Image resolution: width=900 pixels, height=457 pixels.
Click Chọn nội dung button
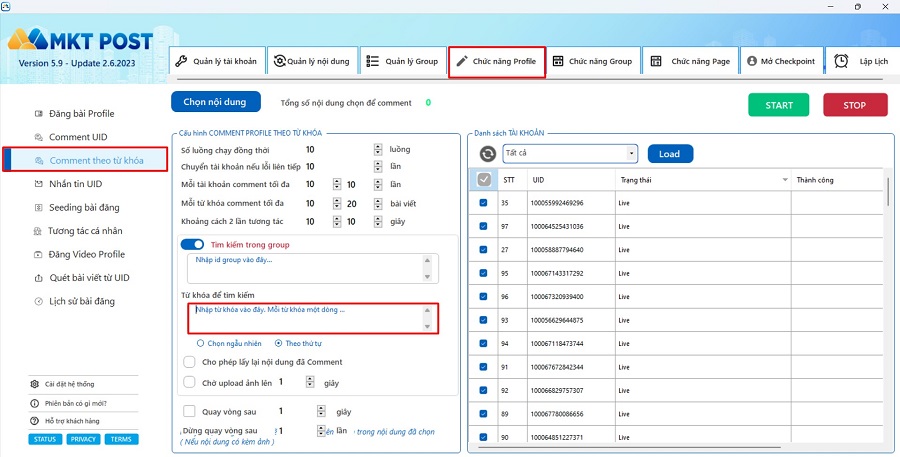(216, 102)
